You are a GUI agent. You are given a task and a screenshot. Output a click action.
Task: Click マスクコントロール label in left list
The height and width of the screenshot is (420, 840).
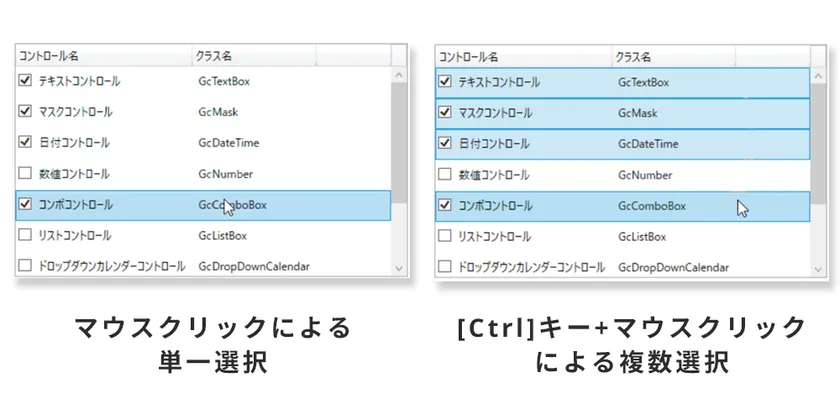tap(76, 112)
